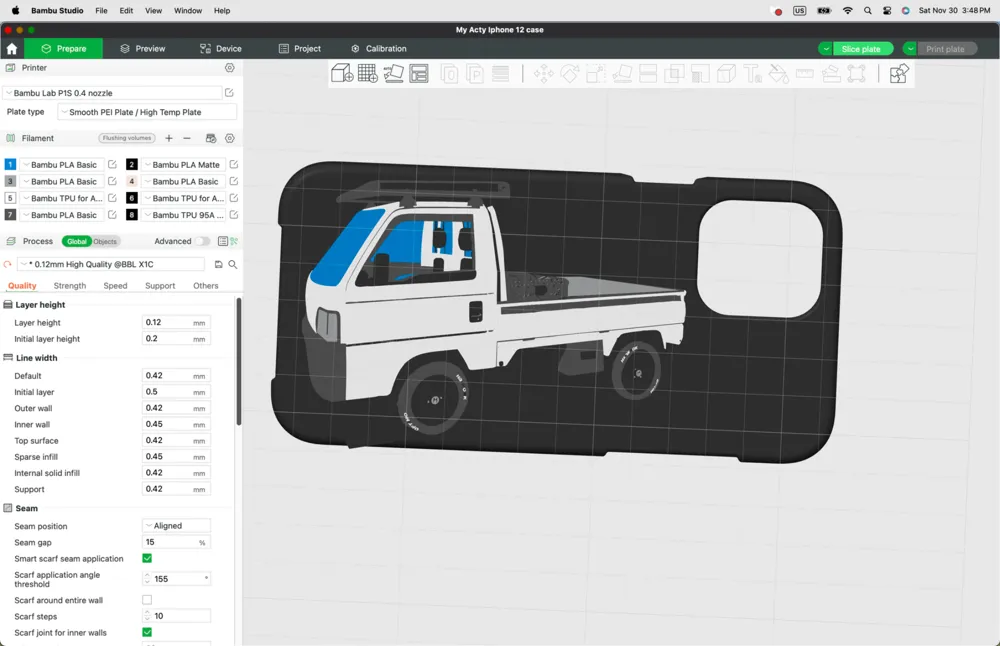Select the Rotate tool in toolbar
Image resolution: width=1000 pixels, height=646 pixels.
point(570,74)
